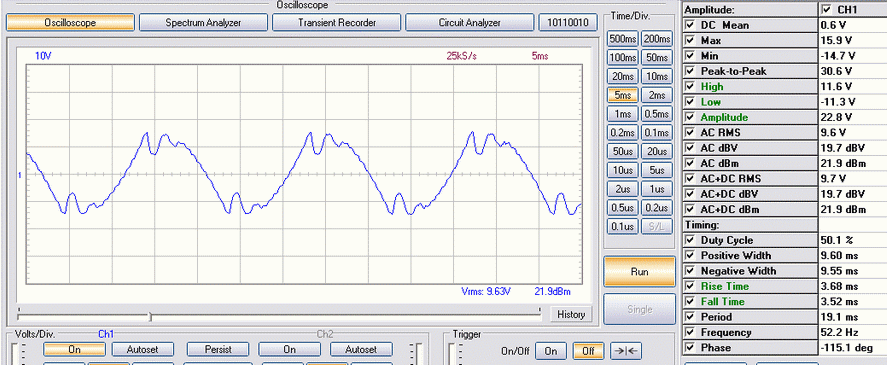
Task: Click Ch1 Autoset button
Action: (x=143, y=349)
